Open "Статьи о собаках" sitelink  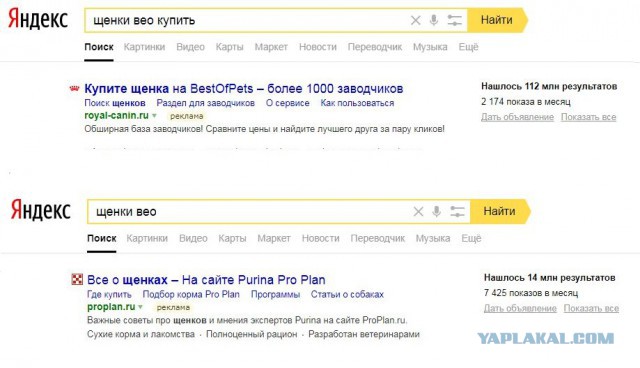tap(347, 294)
